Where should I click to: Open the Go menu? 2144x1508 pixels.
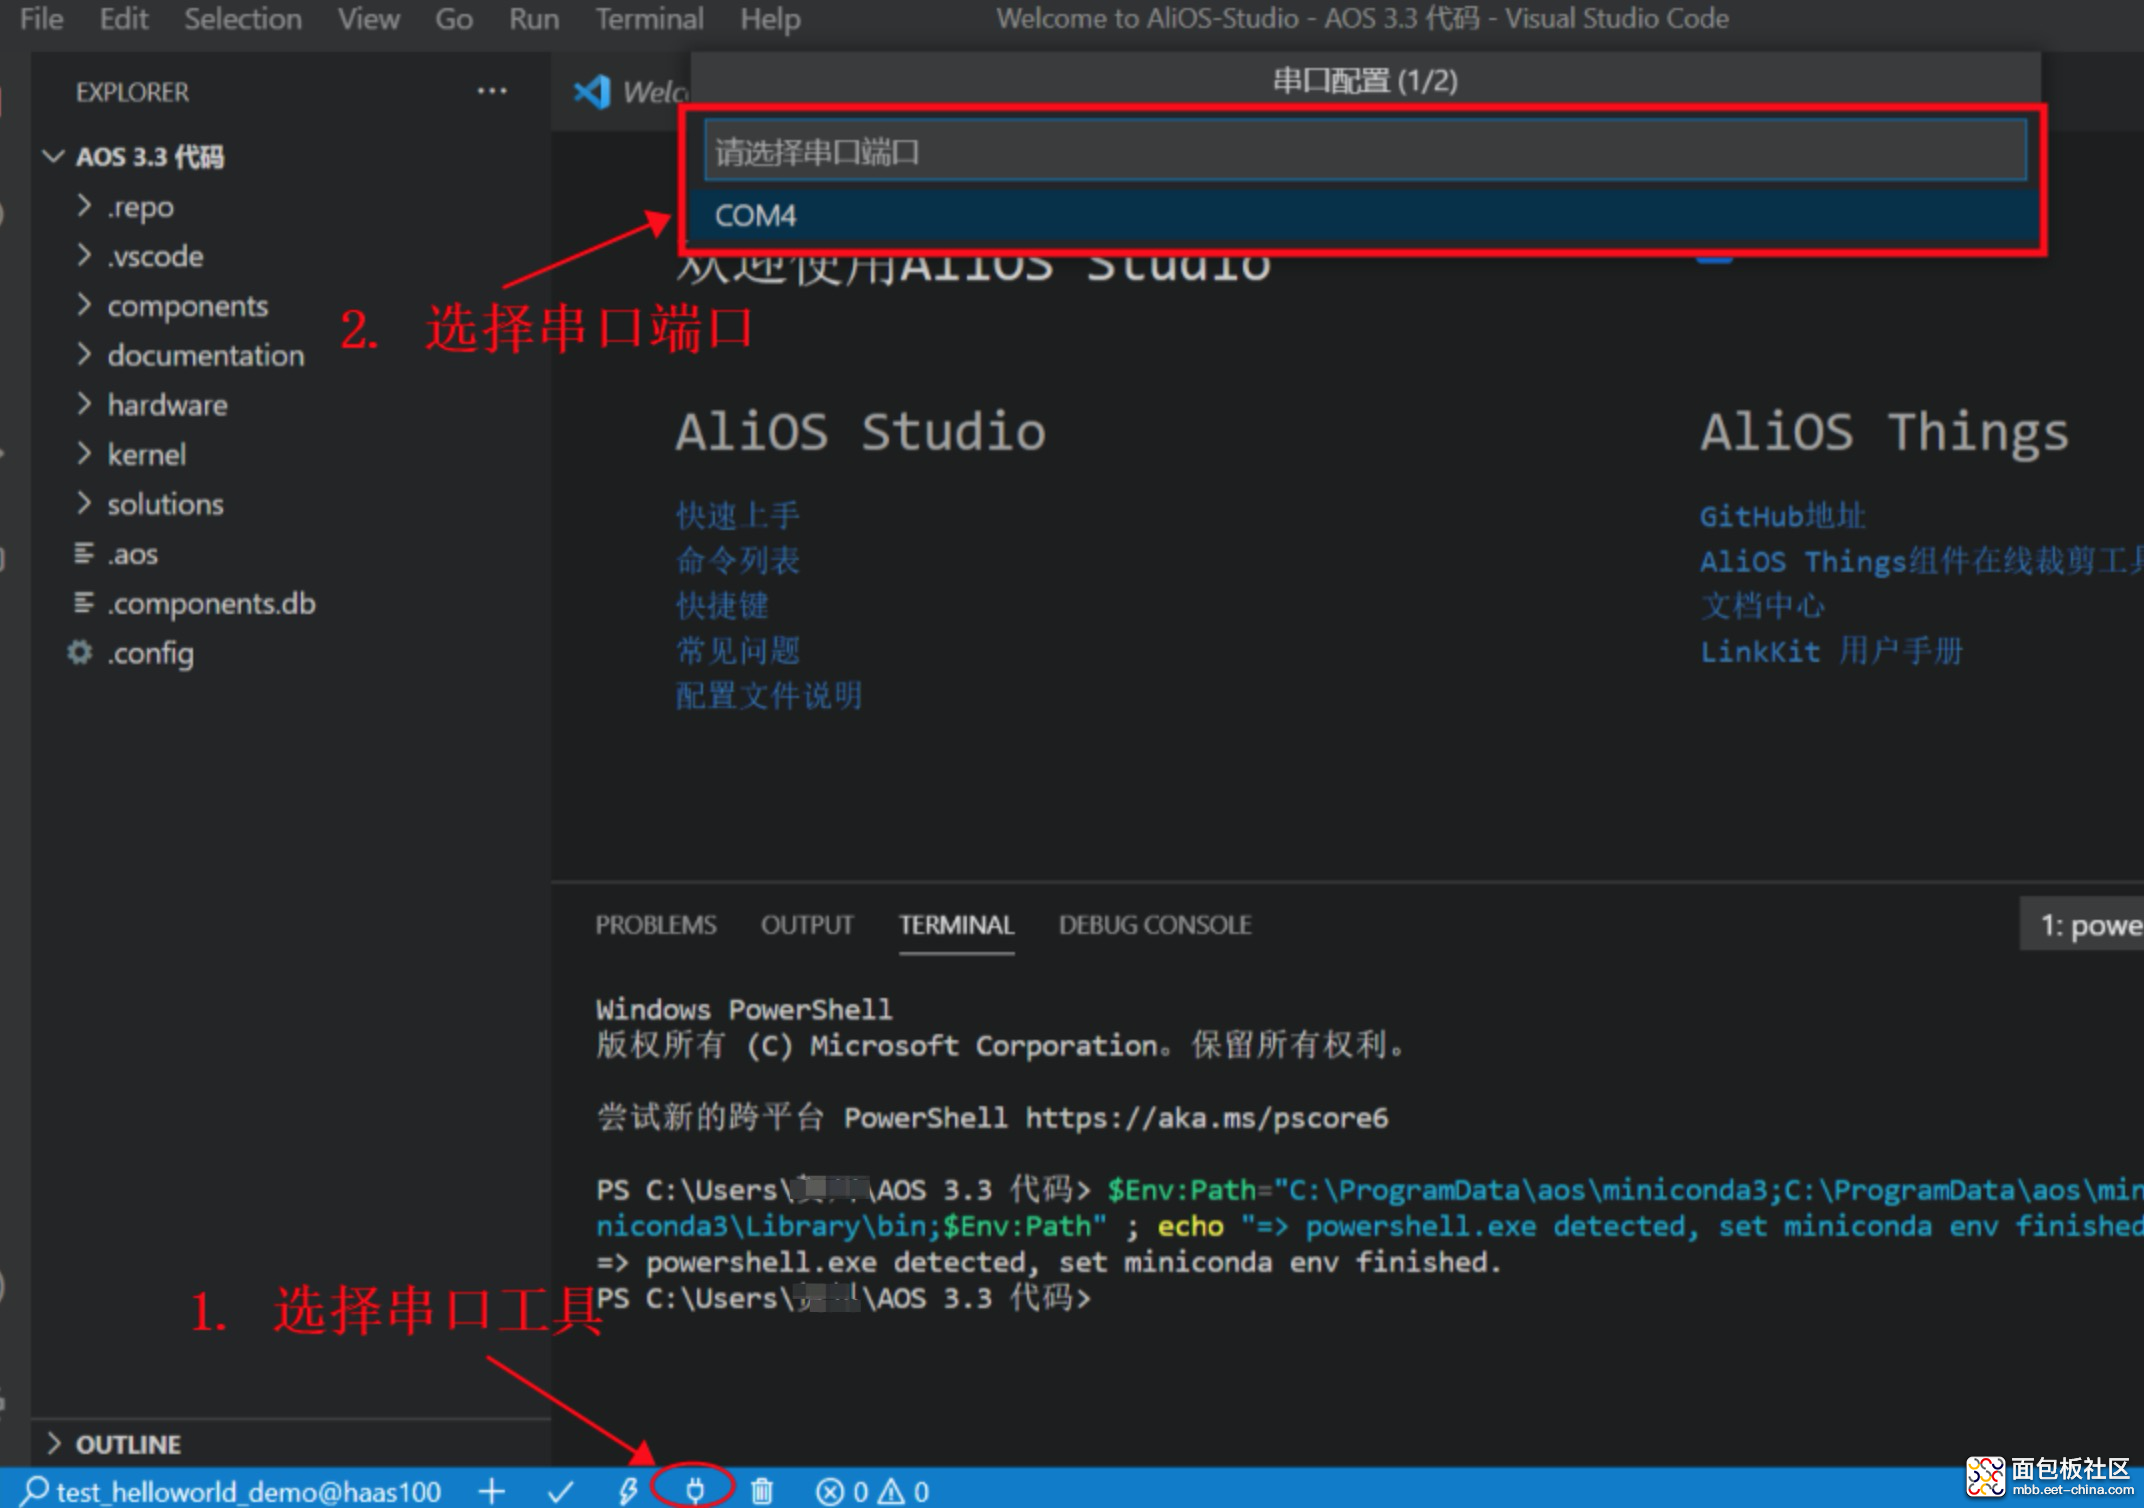[x=453, y=19]
